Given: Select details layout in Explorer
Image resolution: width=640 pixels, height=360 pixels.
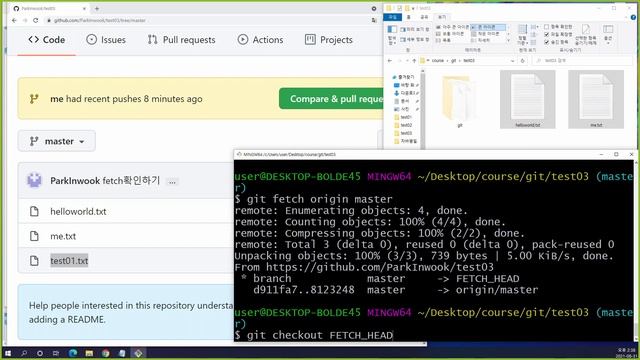Looking at the screenshot, I should 481,40.
